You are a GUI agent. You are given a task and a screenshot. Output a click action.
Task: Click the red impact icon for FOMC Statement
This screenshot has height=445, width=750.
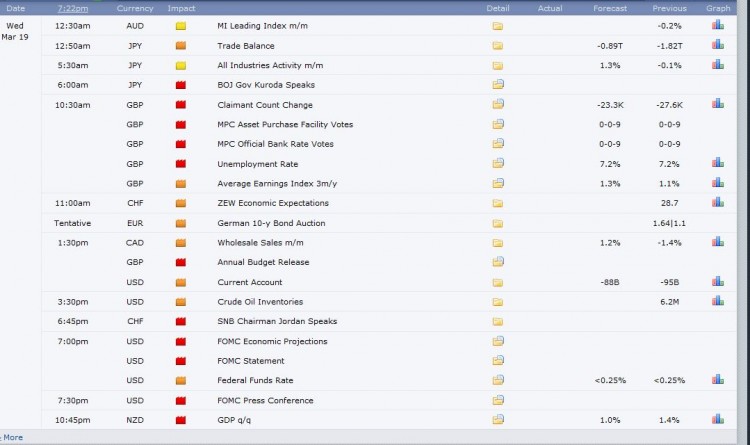click(181, 361)
